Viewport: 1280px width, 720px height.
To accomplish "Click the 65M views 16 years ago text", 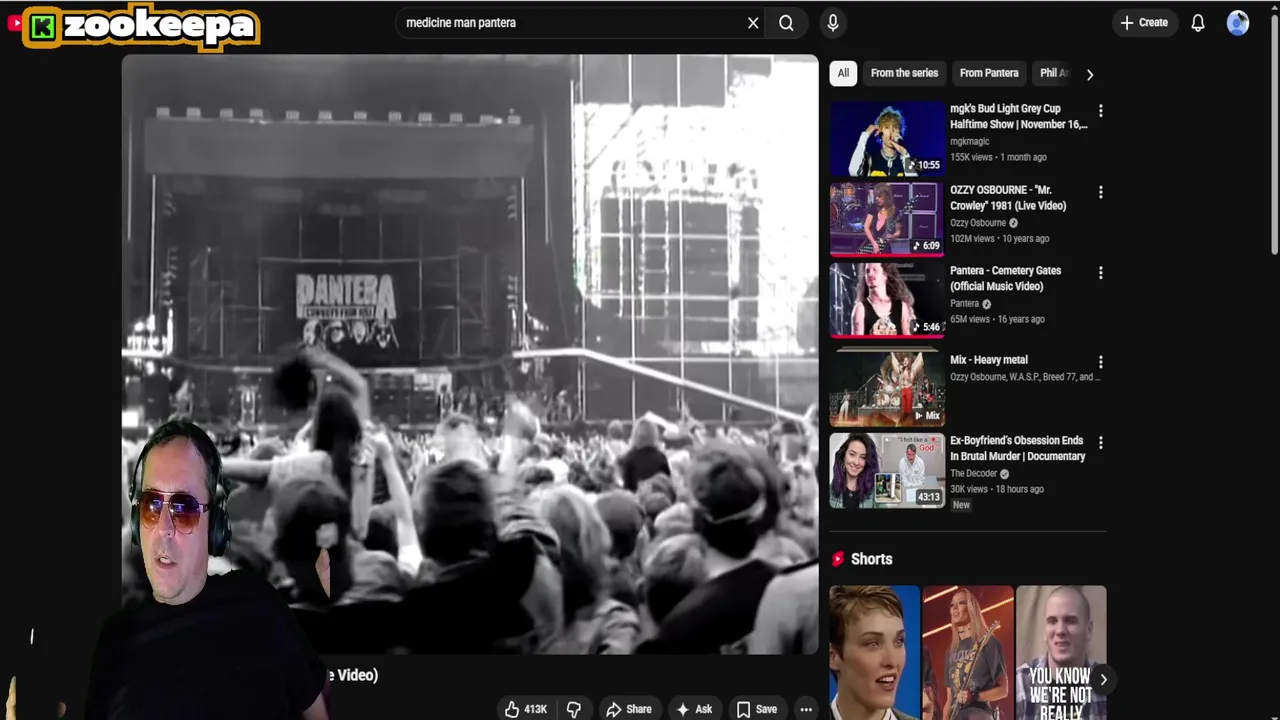I will 997,319.
